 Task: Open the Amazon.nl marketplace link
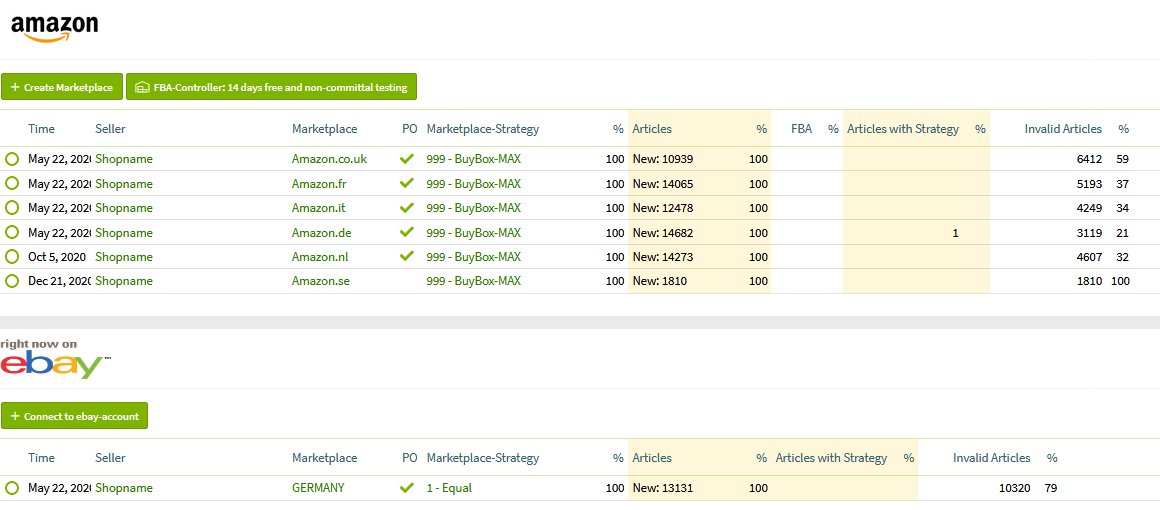tap(321, 257)
